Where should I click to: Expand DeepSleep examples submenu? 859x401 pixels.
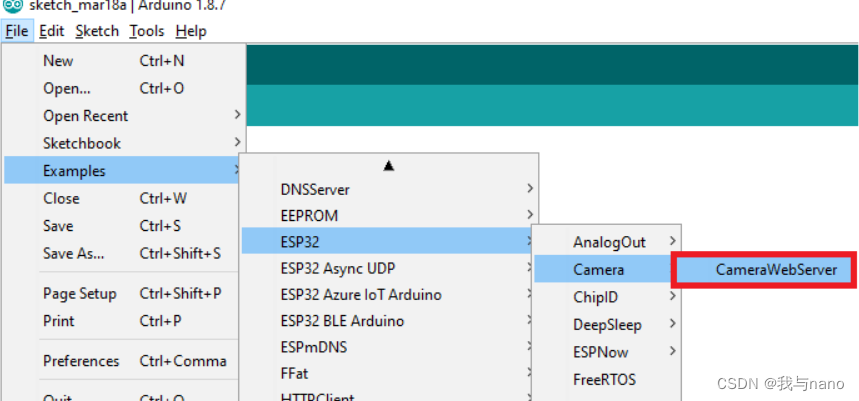(607, 324)
